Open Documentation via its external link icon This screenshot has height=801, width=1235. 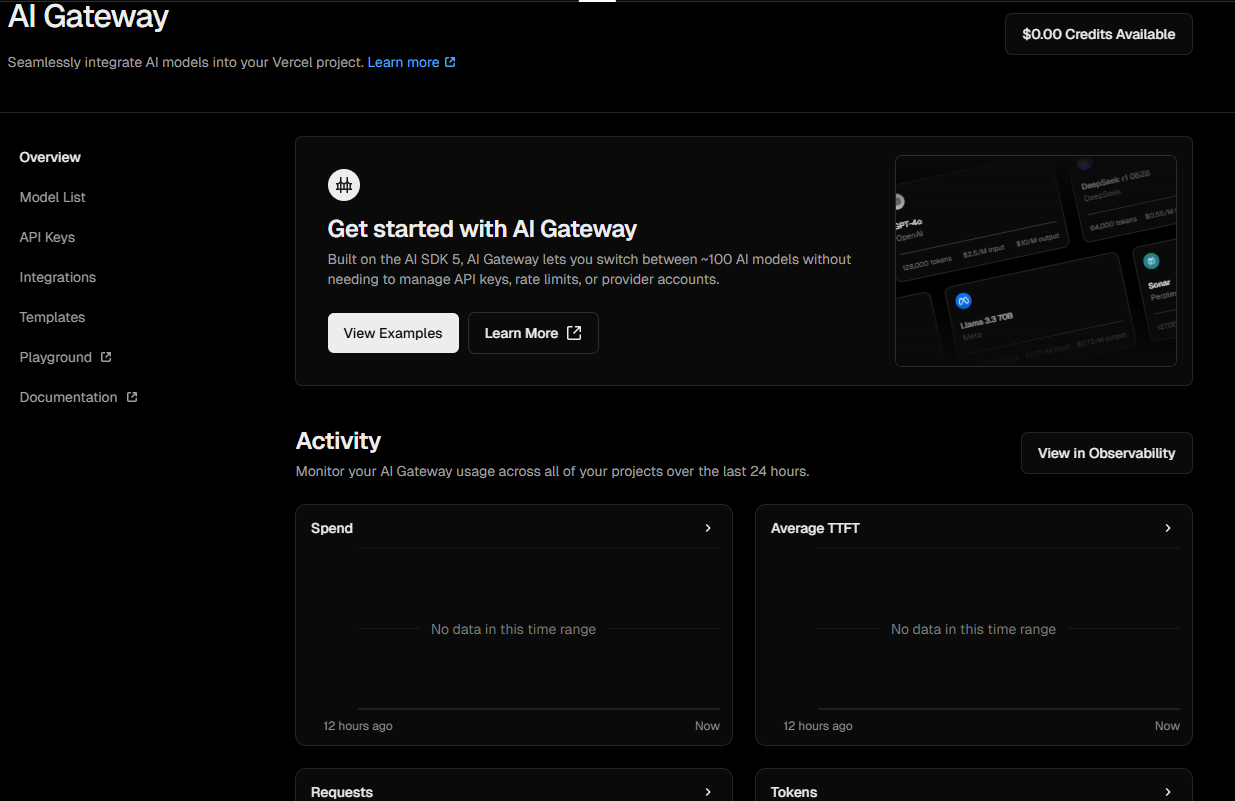(x=131, y=397)
